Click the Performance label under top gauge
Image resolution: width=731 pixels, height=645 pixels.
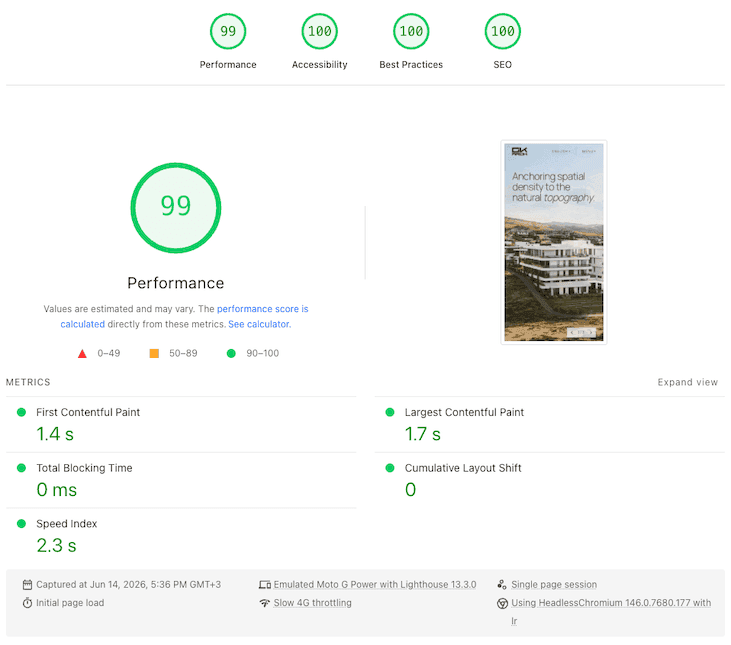228,65
